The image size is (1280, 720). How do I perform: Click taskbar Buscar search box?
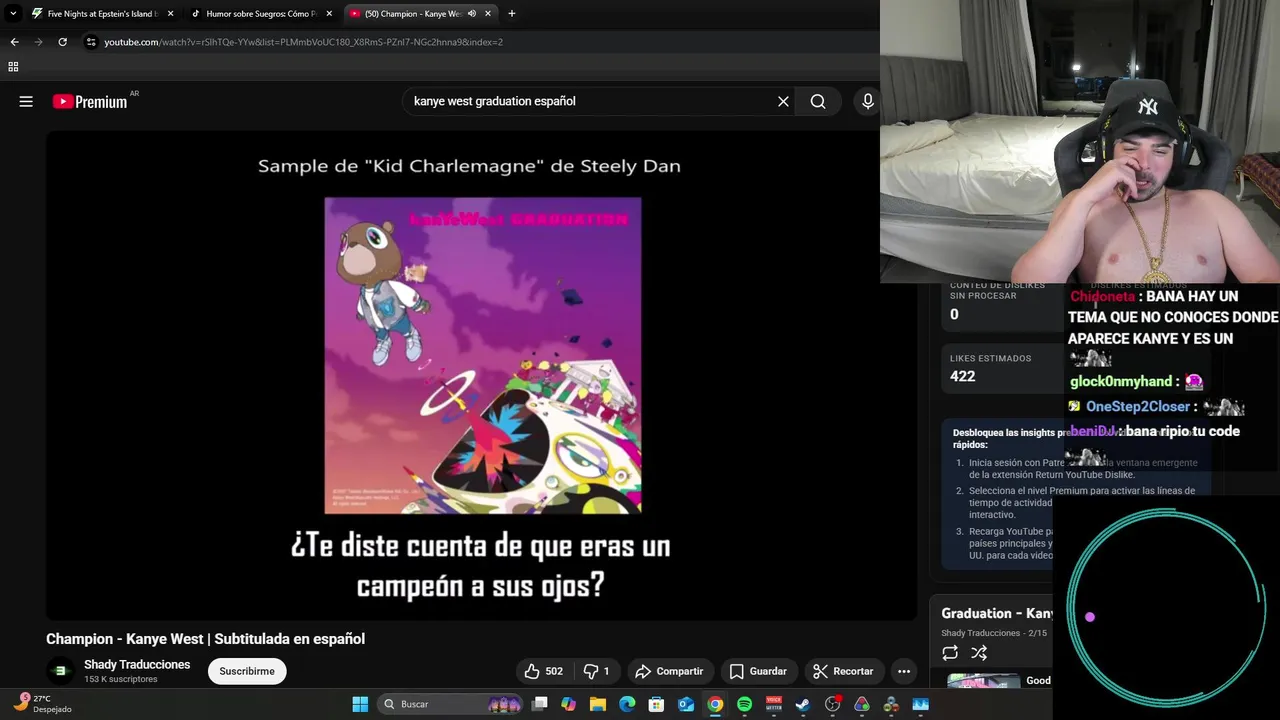452,704
